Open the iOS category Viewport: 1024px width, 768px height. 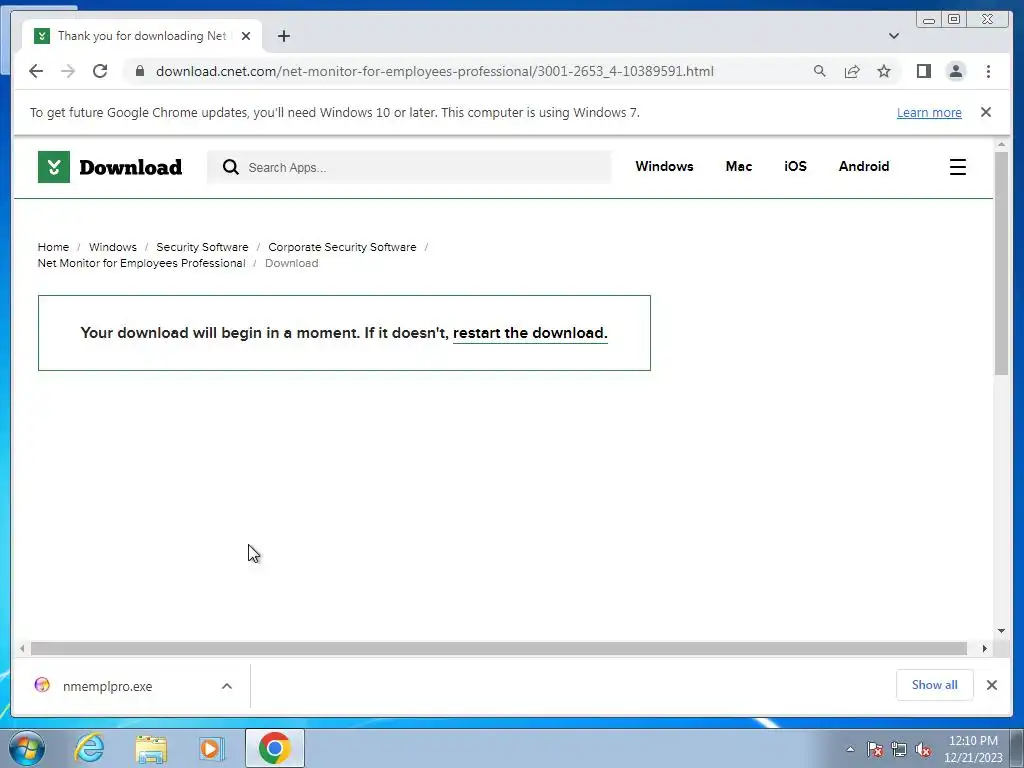click(x=795, y=167)
